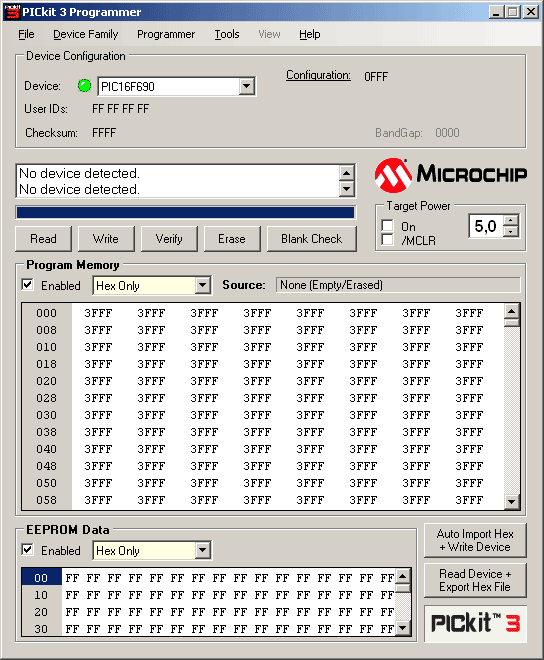
Task: Expand the PIC16F690 device dropdown
Action: click(247, 87)
